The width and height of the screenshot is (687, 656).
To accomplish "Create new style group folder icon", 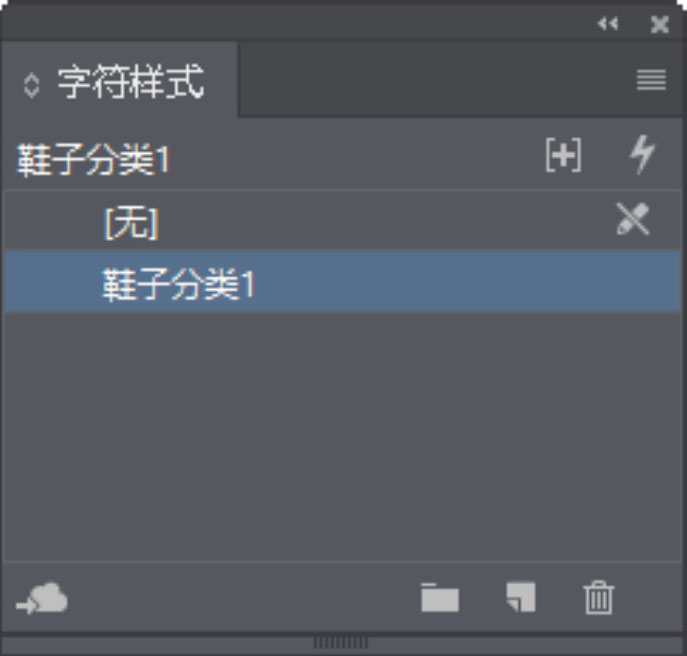I will [x=439, y=597].
